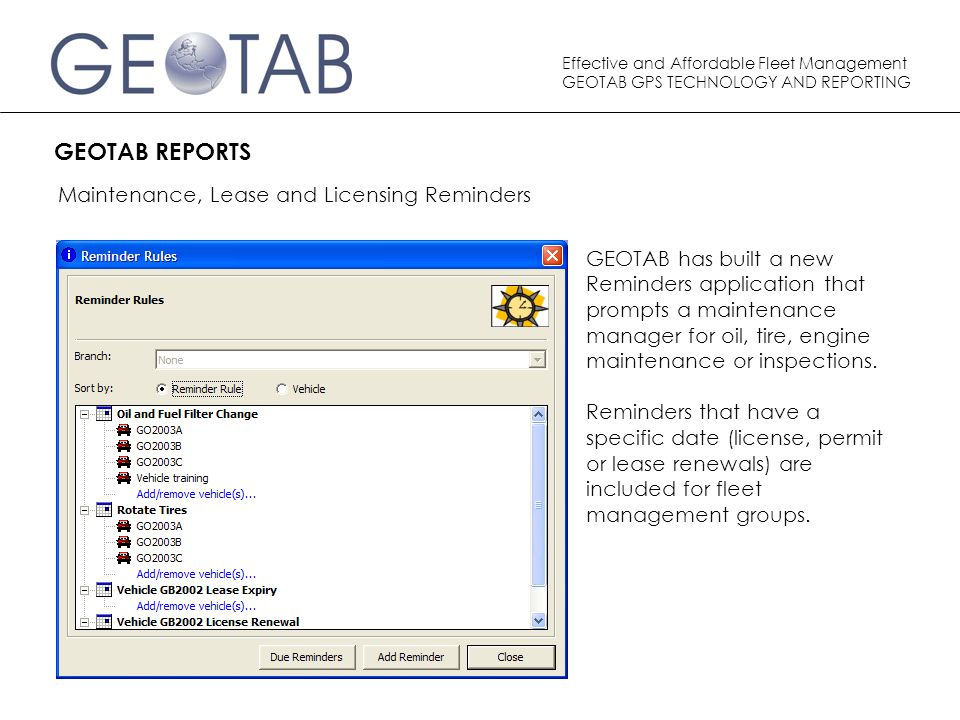Open Add/remove vehicle(s) under Lease Expiry
The height and width of the screenshot is (720, 960).
click(x=196, y=606)
